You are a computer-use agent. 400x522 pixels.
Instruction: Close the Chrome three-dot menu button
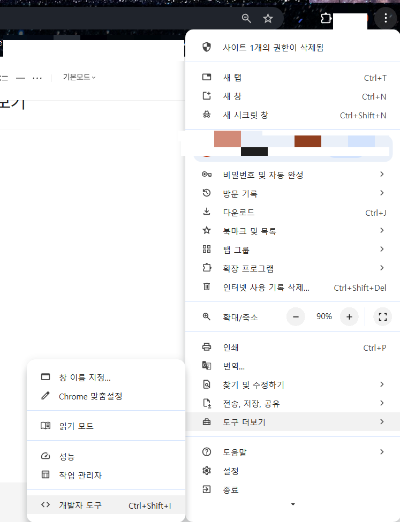[386, 18]
